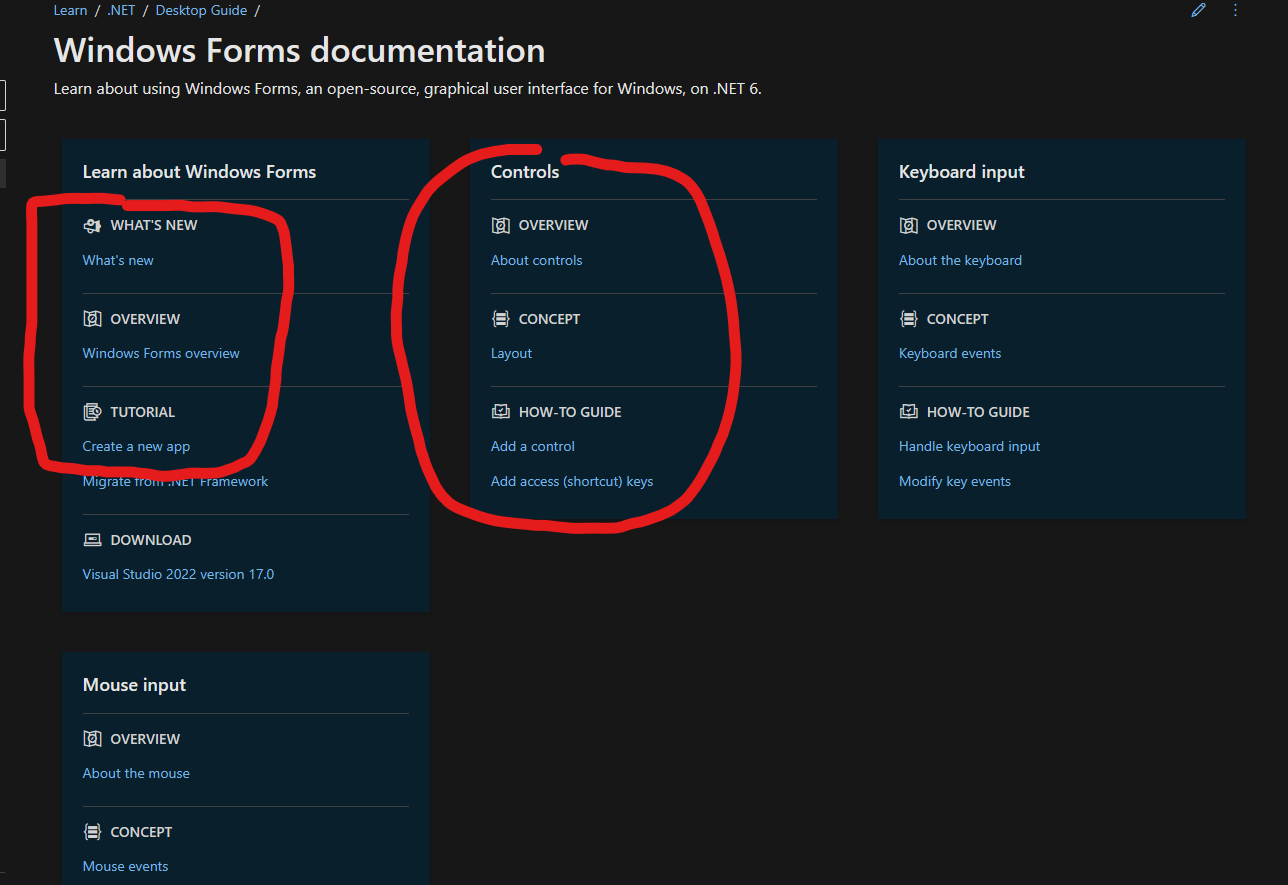Click the DOWNLOAD section label
This screenshot has height=885, width=1288.
click(151, 540)
